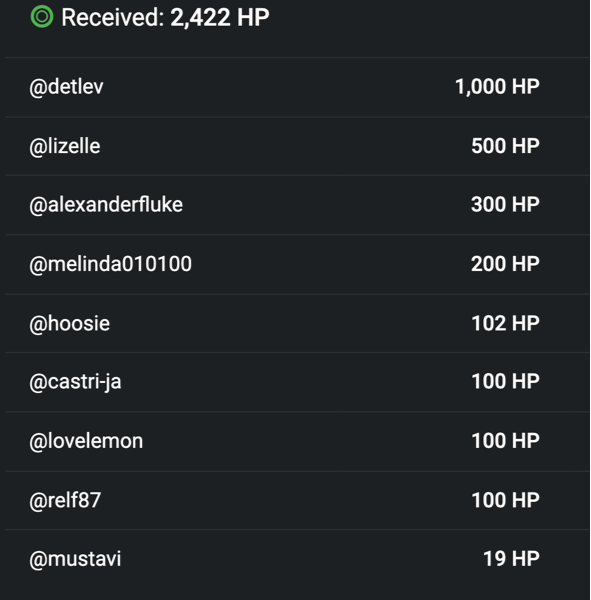Select the 500 HP delegation amount
The width and height of the screenshot is (591, 600).
click(x=505, y=146)
